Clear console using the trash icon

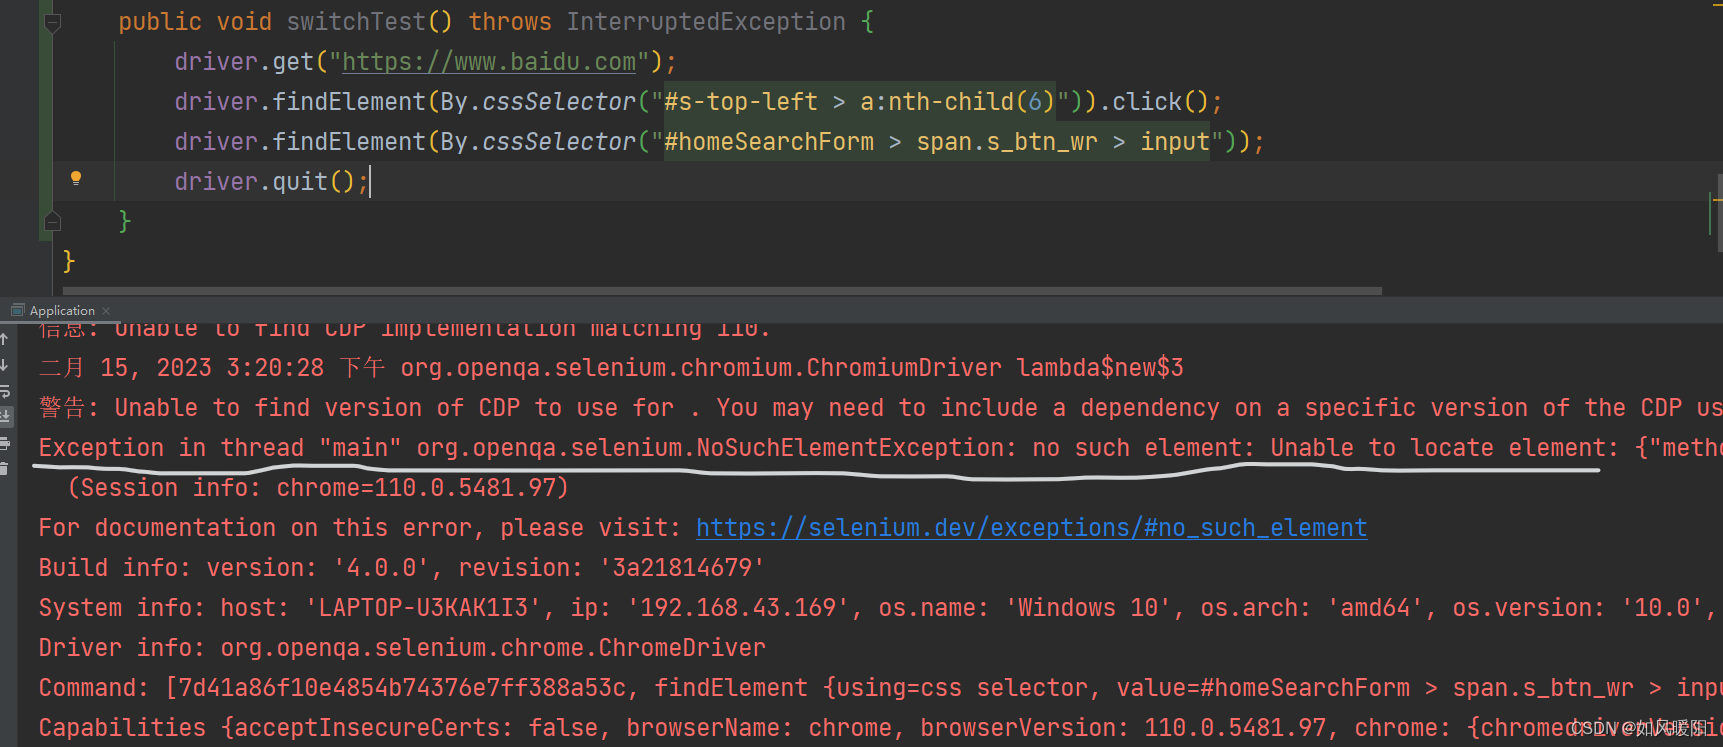click(5, 468)
